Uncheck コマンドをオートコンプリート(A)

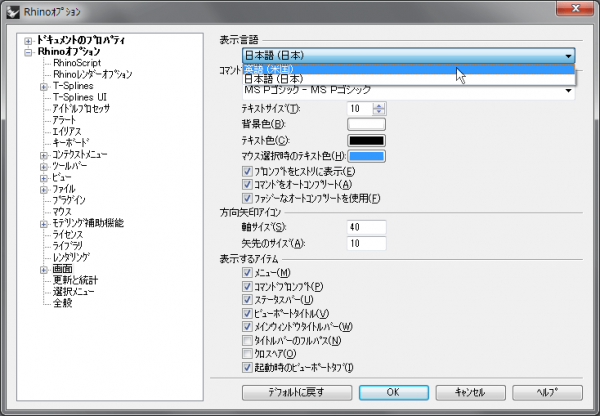[247, 185]
